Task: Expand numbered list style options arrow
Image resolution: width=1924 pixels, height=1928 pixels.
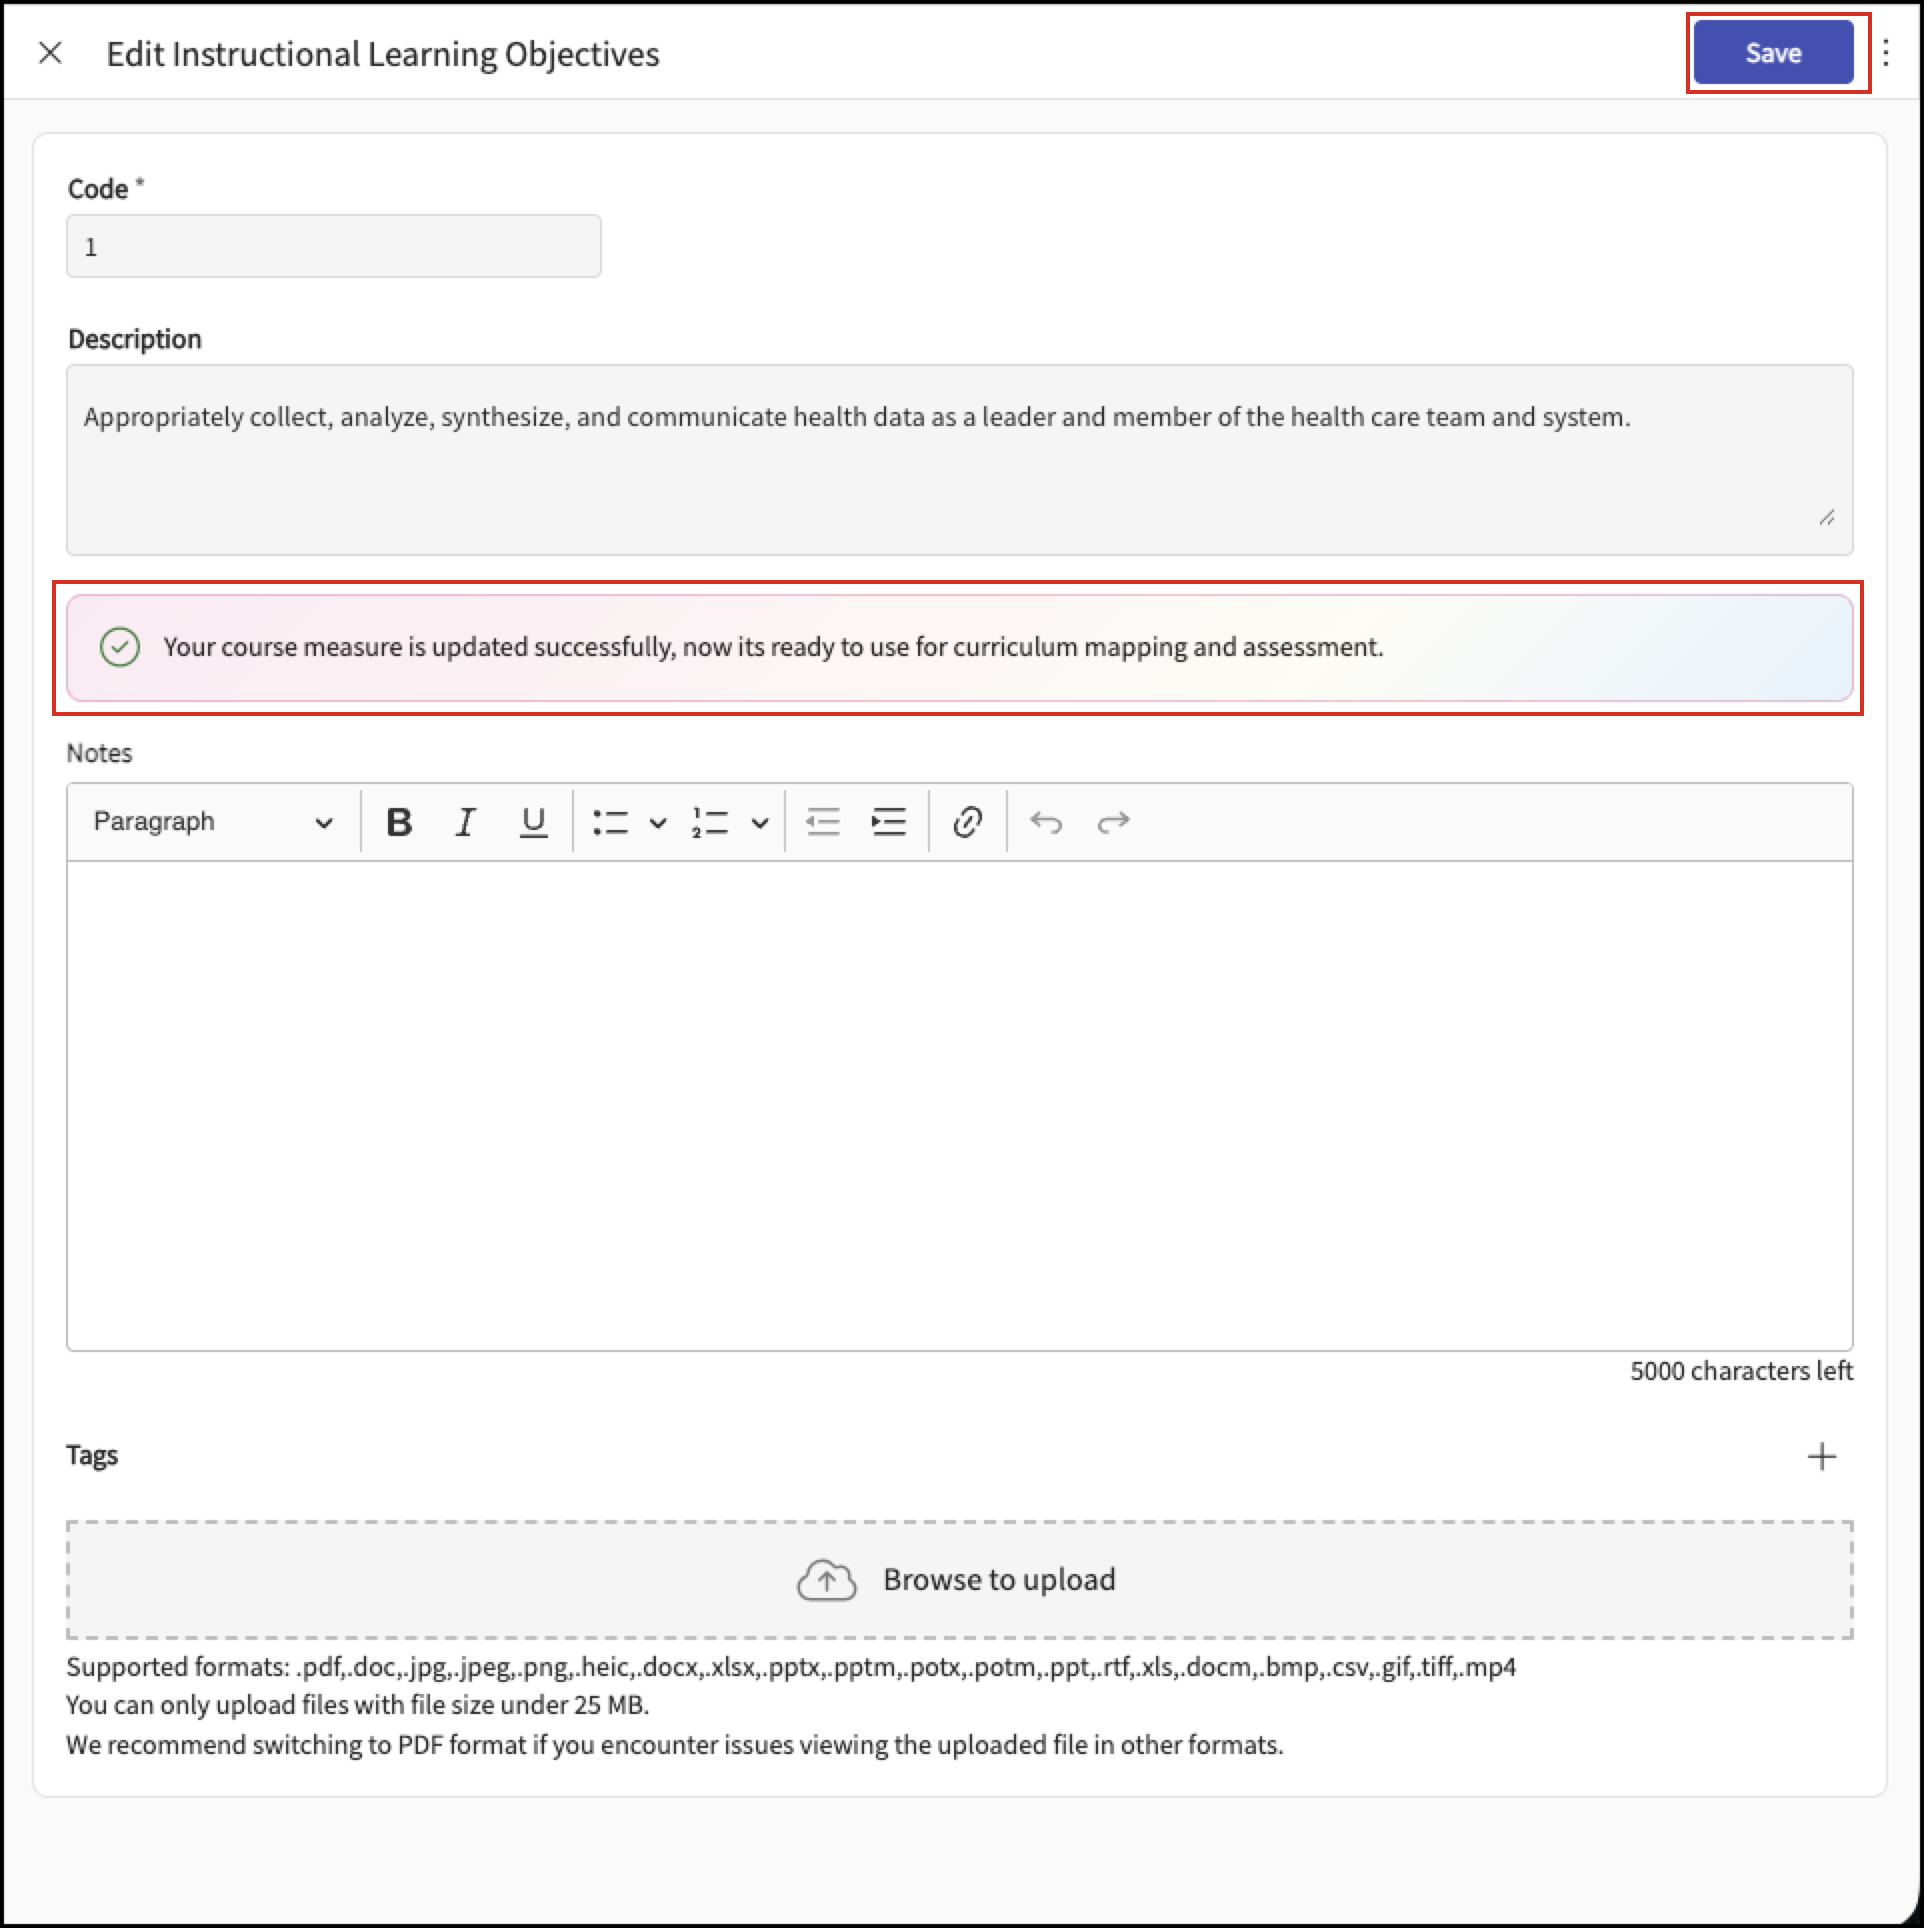Action: (x=760, y=823)
